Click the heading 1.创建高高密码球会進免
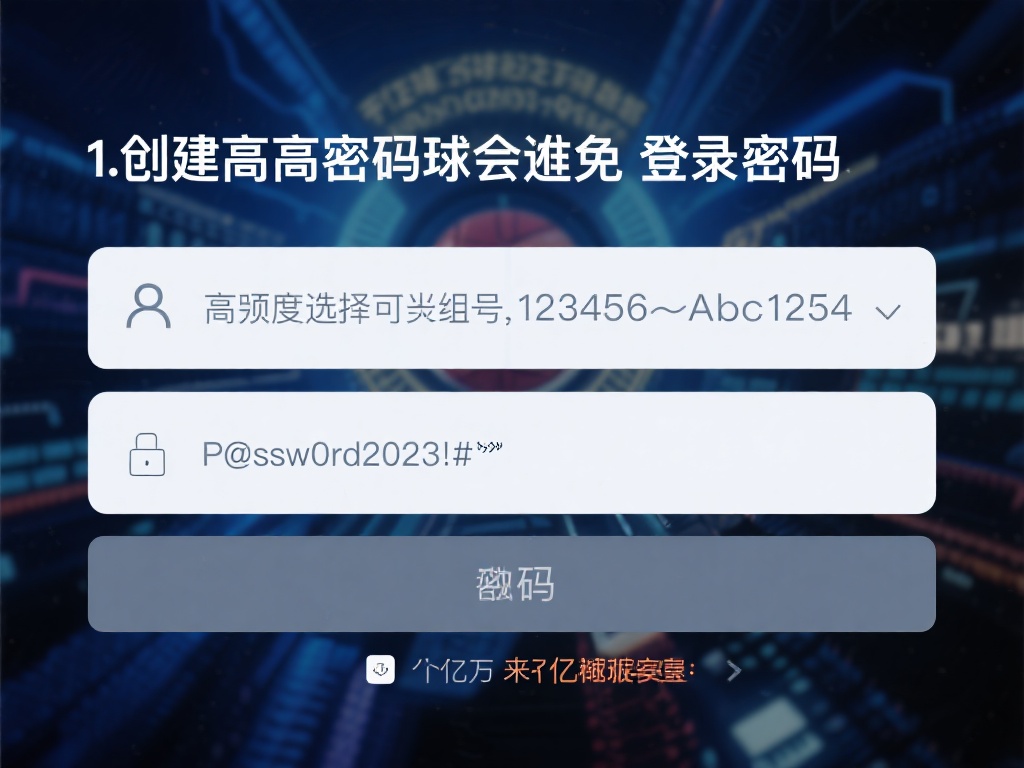Image resolution: width=1024 pixels, height=768 pixels. click(355, 159)
